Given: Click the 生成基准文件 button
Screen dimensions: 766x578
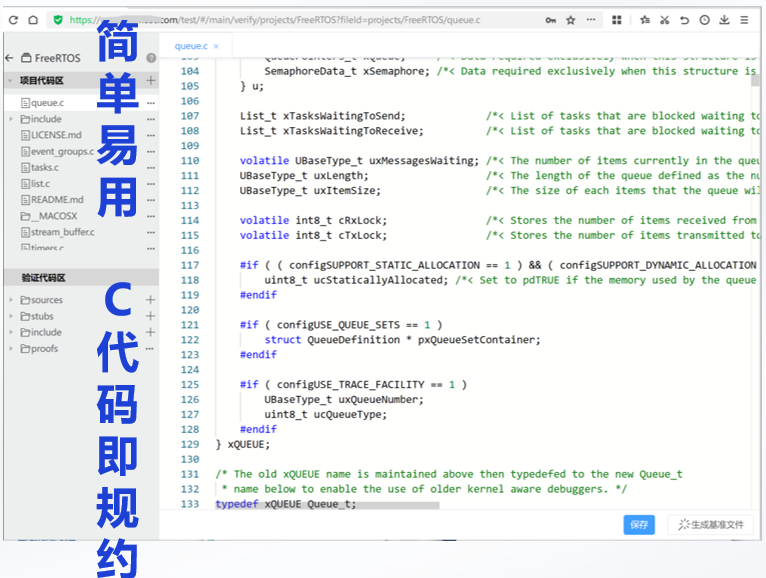Looking at the screenshot, I should (712, 525).
